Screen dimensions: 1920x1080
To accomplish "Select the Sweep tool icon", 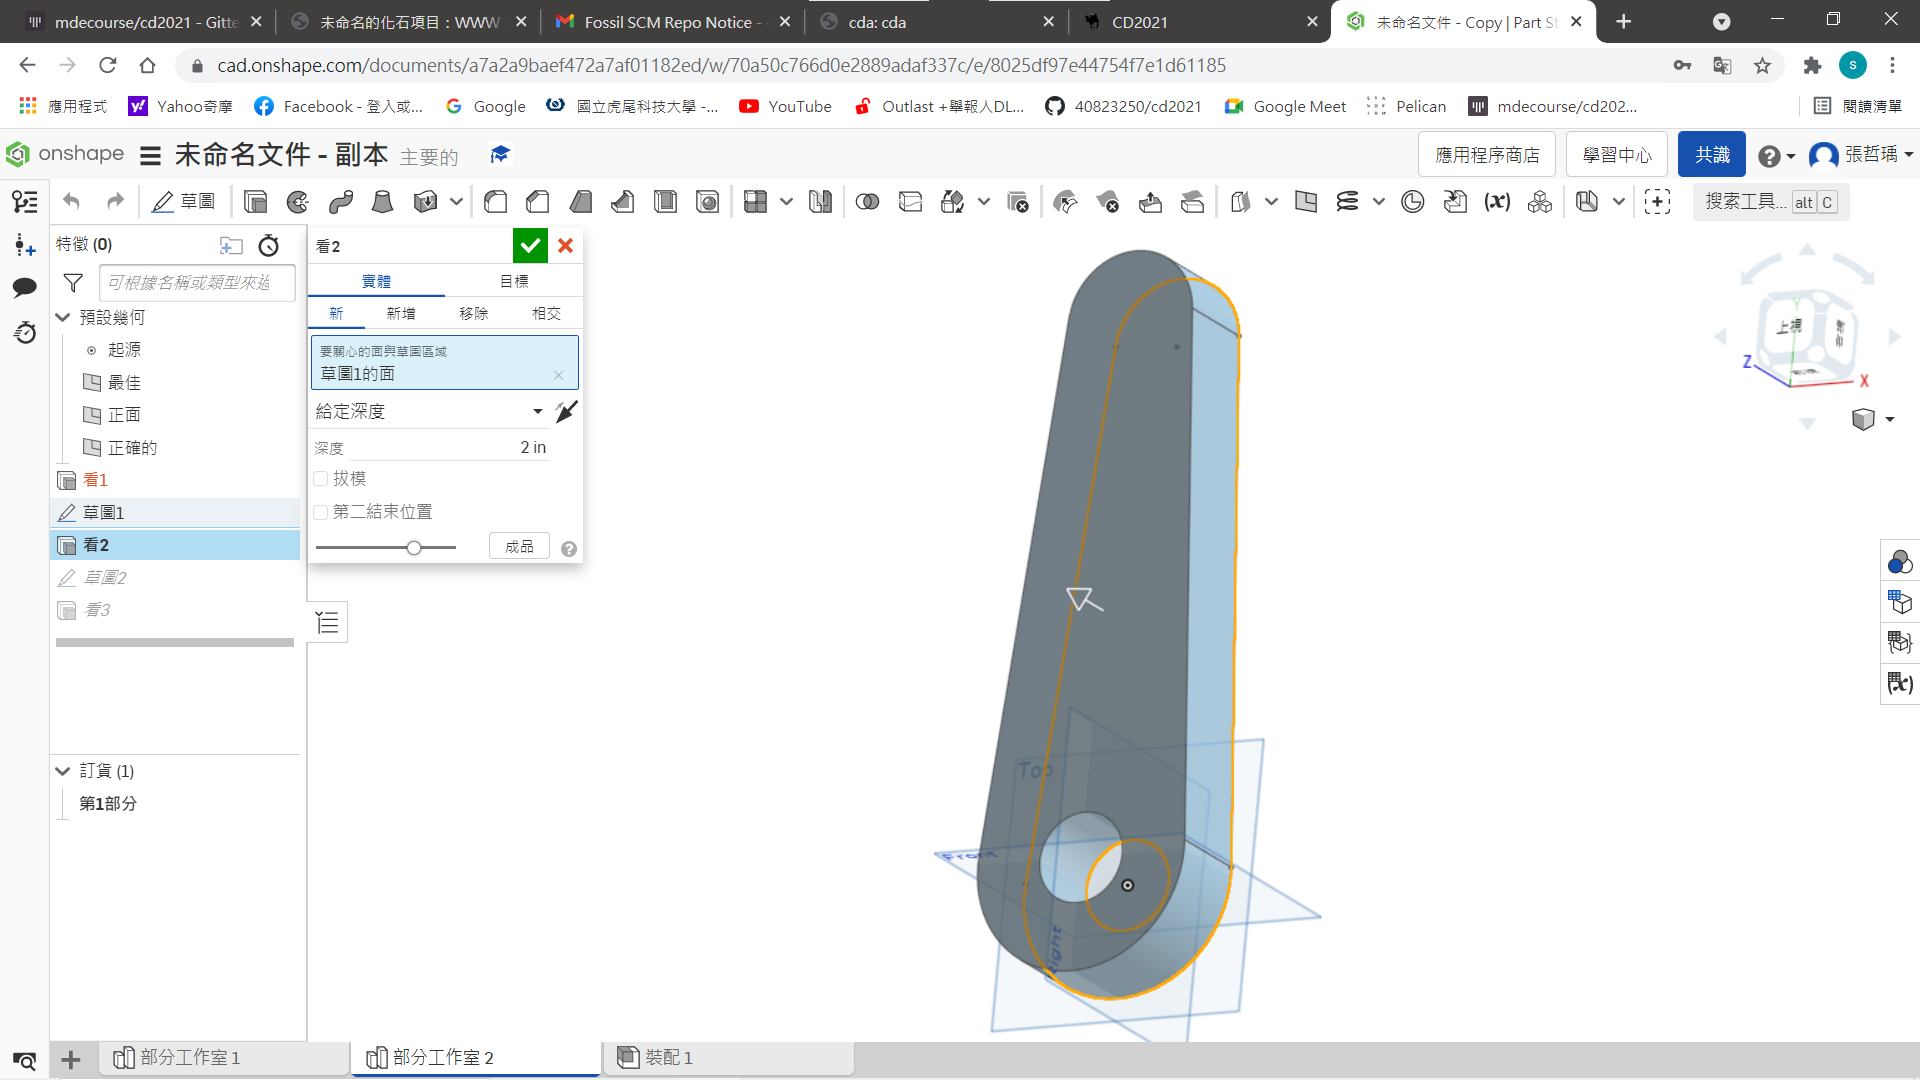I will [341, 202].
